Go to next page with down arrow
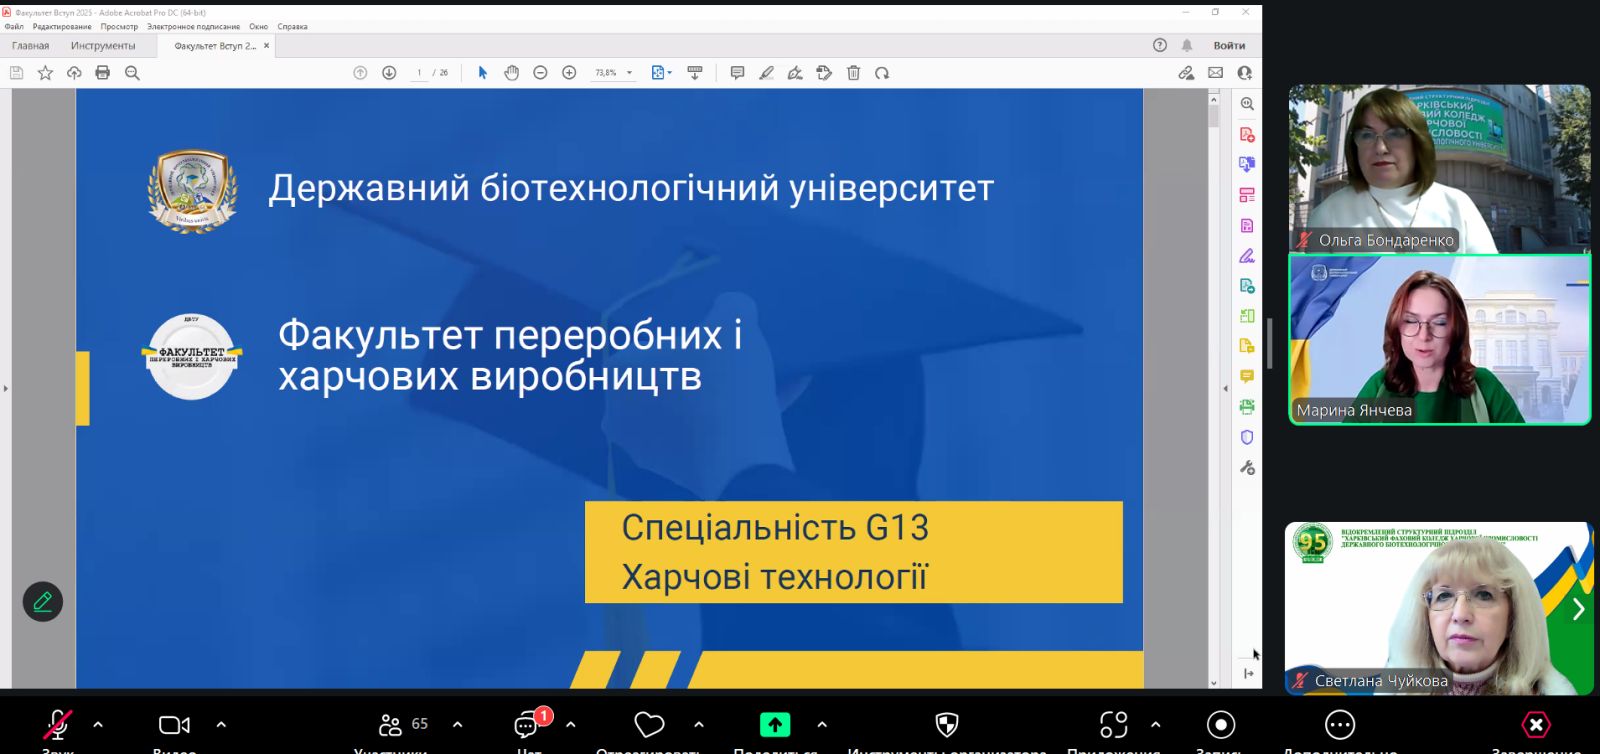This screenshot has width=1600, height=754. [x=389, y=73]
